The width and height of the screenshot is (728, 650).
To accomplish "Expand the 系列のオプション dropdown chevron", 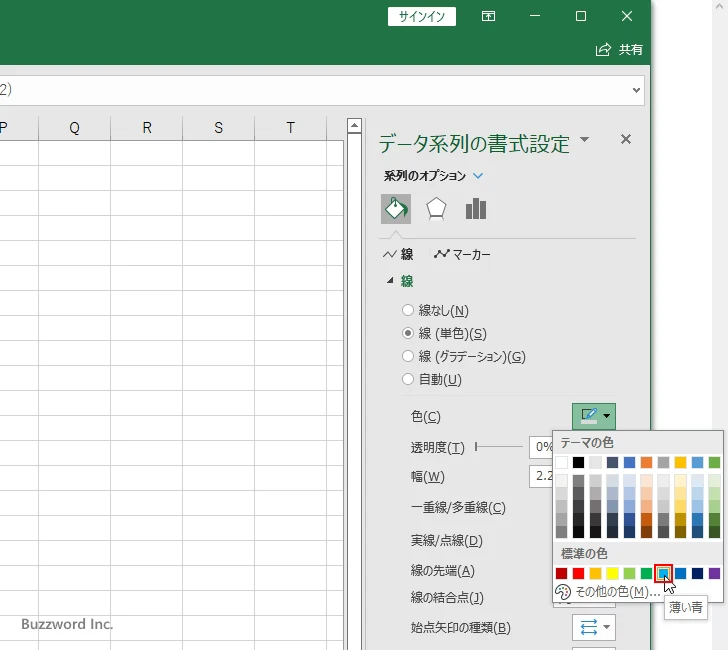I will 478,176.
